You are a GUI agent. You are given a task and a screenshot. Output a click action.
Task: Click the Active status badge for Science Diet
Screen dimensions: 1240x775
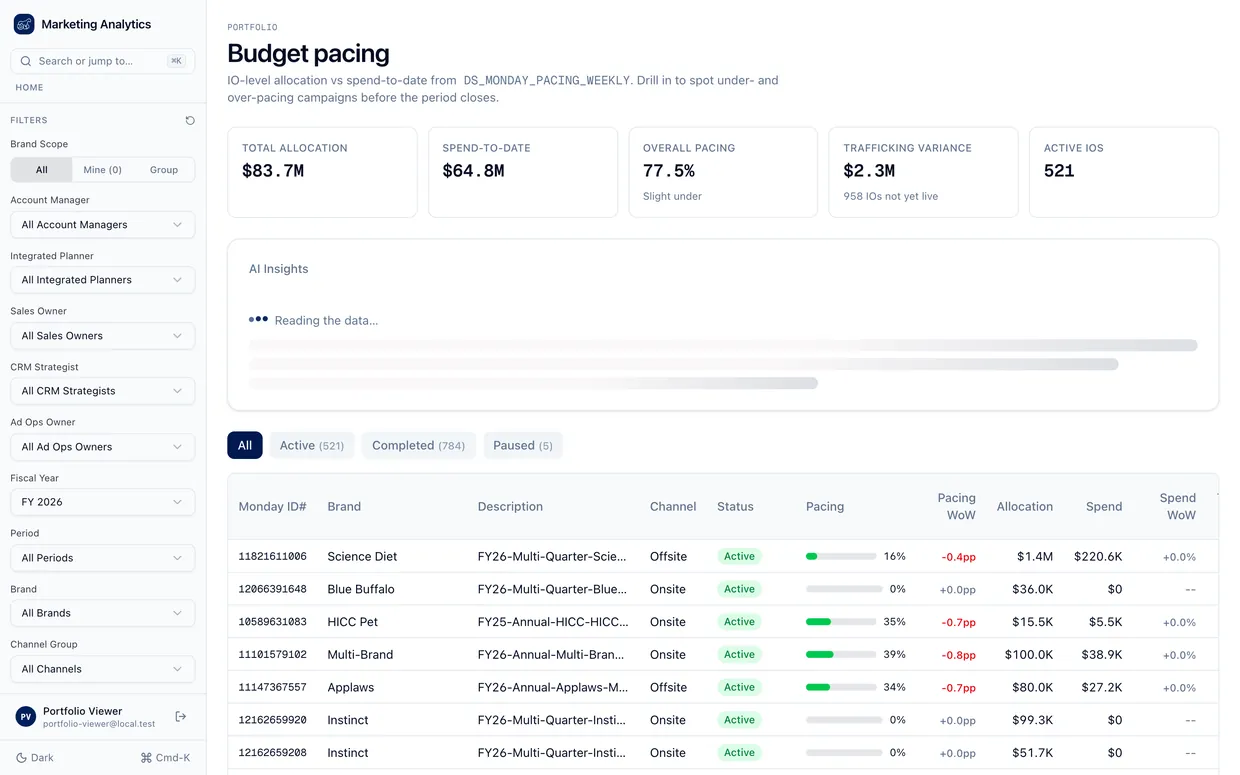pyautogui.click(x=739, y=556)
